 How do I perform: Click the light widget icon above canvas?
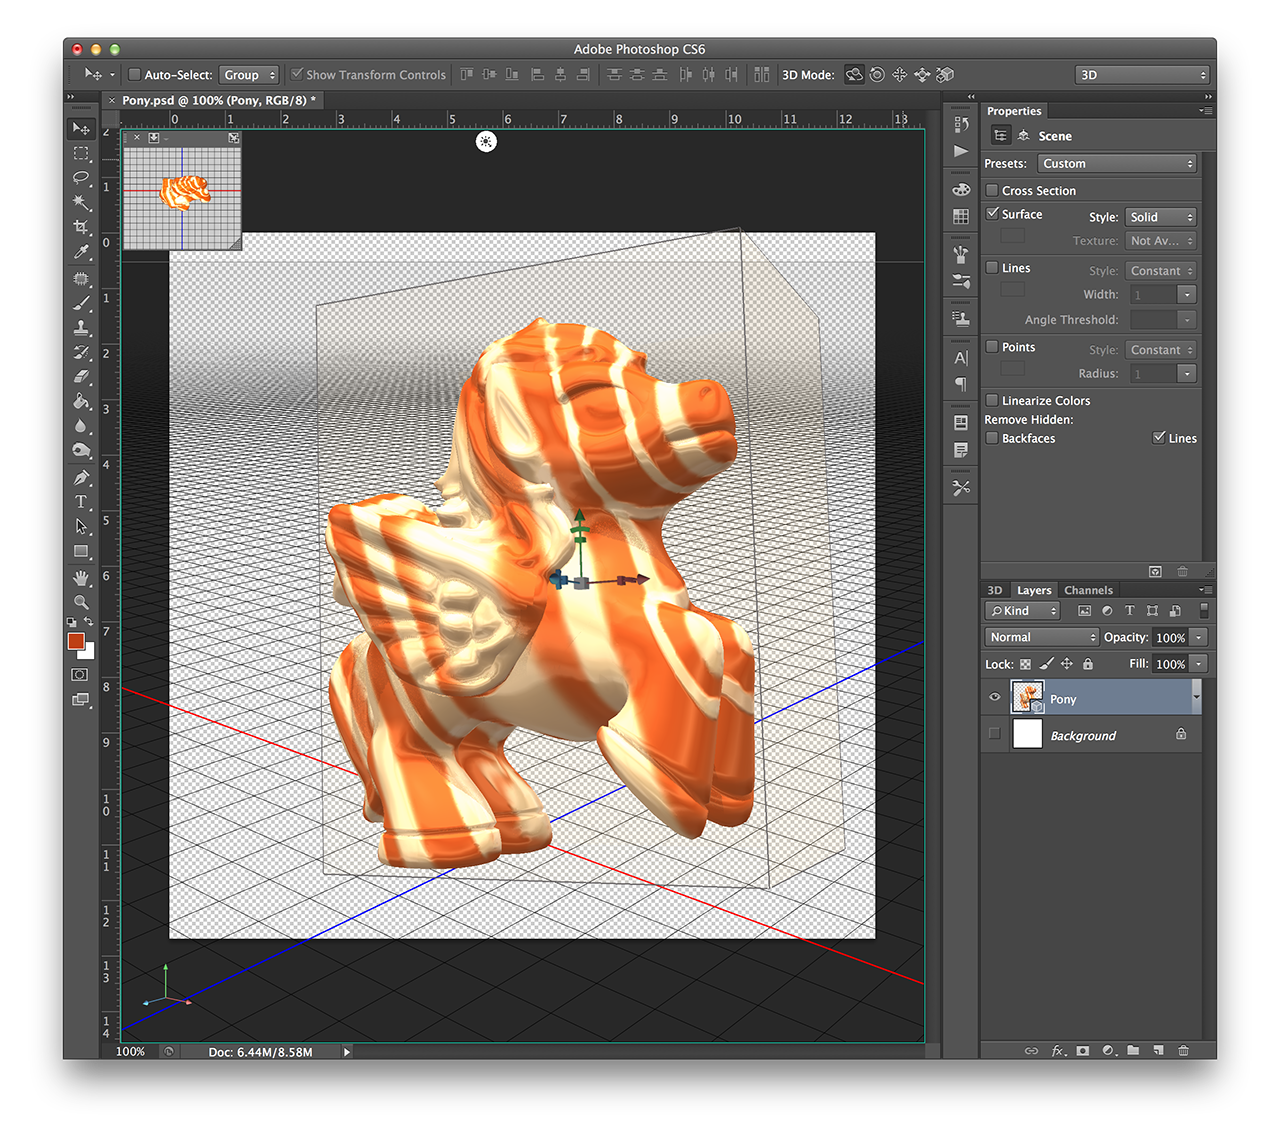(x=486, y=142)
